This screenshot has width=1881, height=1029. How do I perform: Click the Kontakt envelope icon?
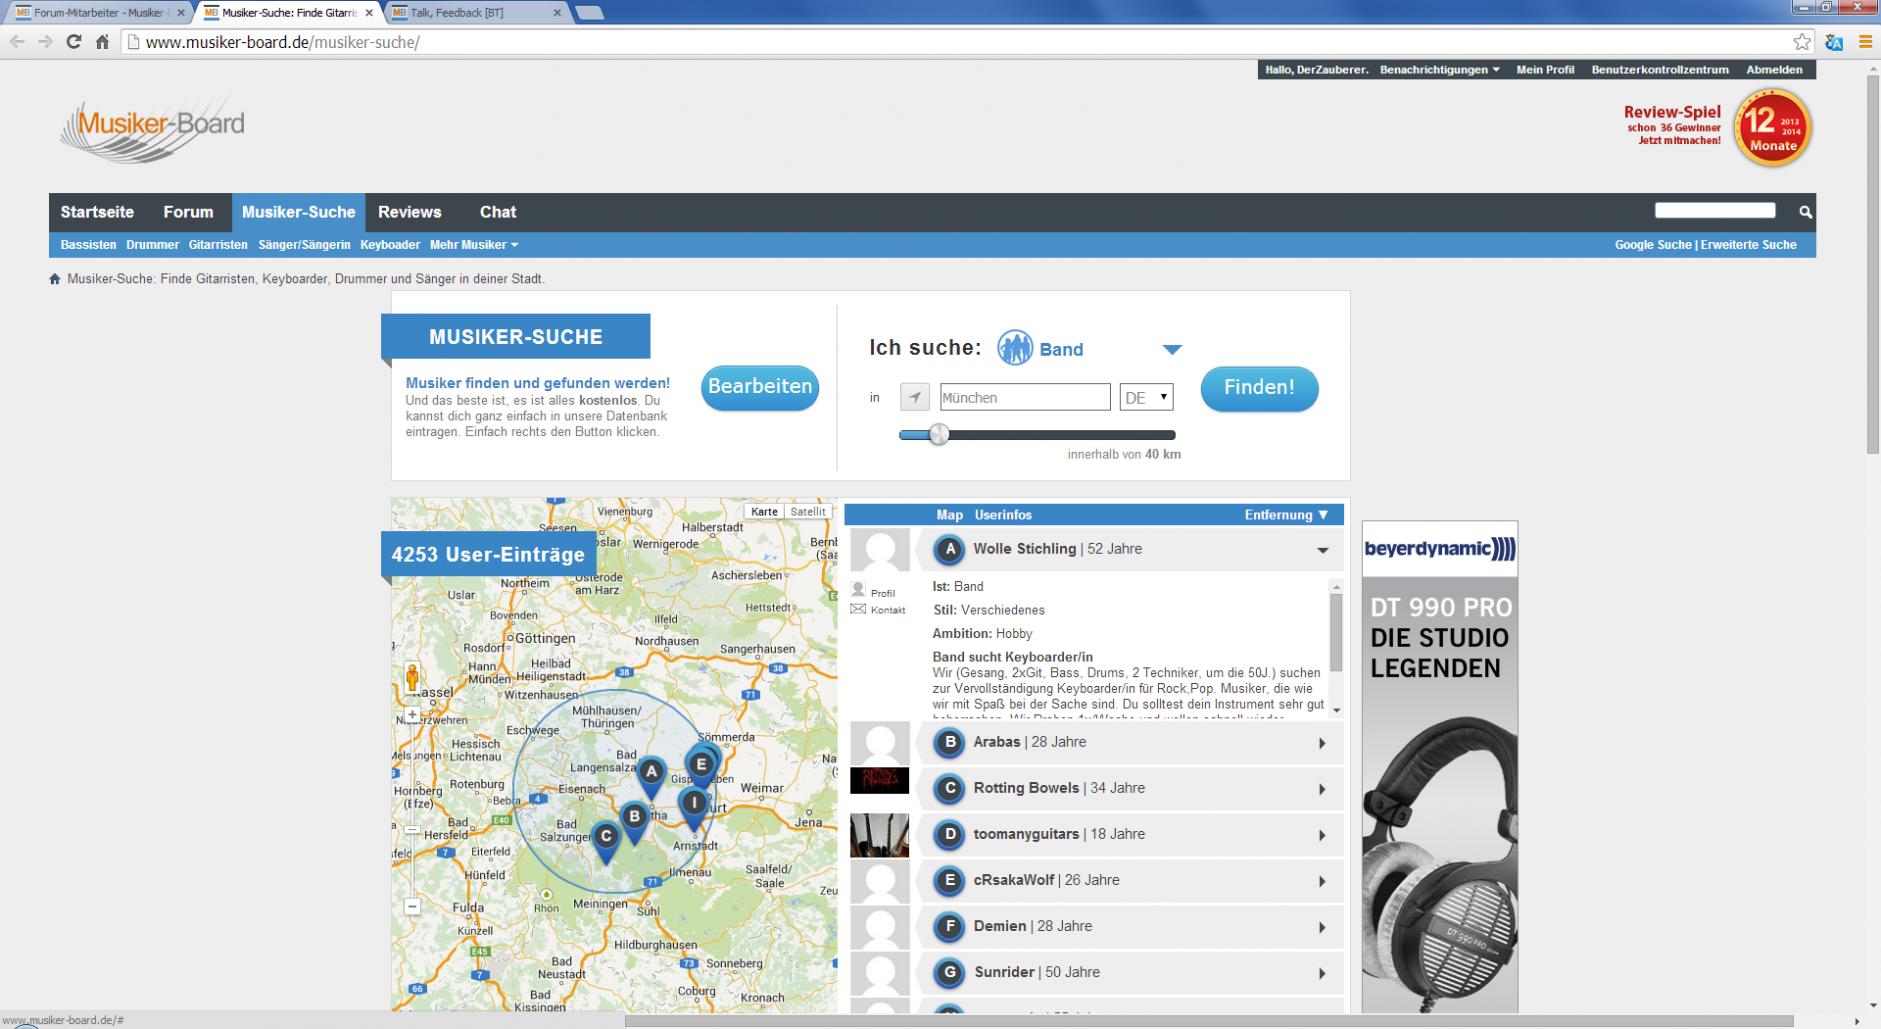(x=858, y=609)
